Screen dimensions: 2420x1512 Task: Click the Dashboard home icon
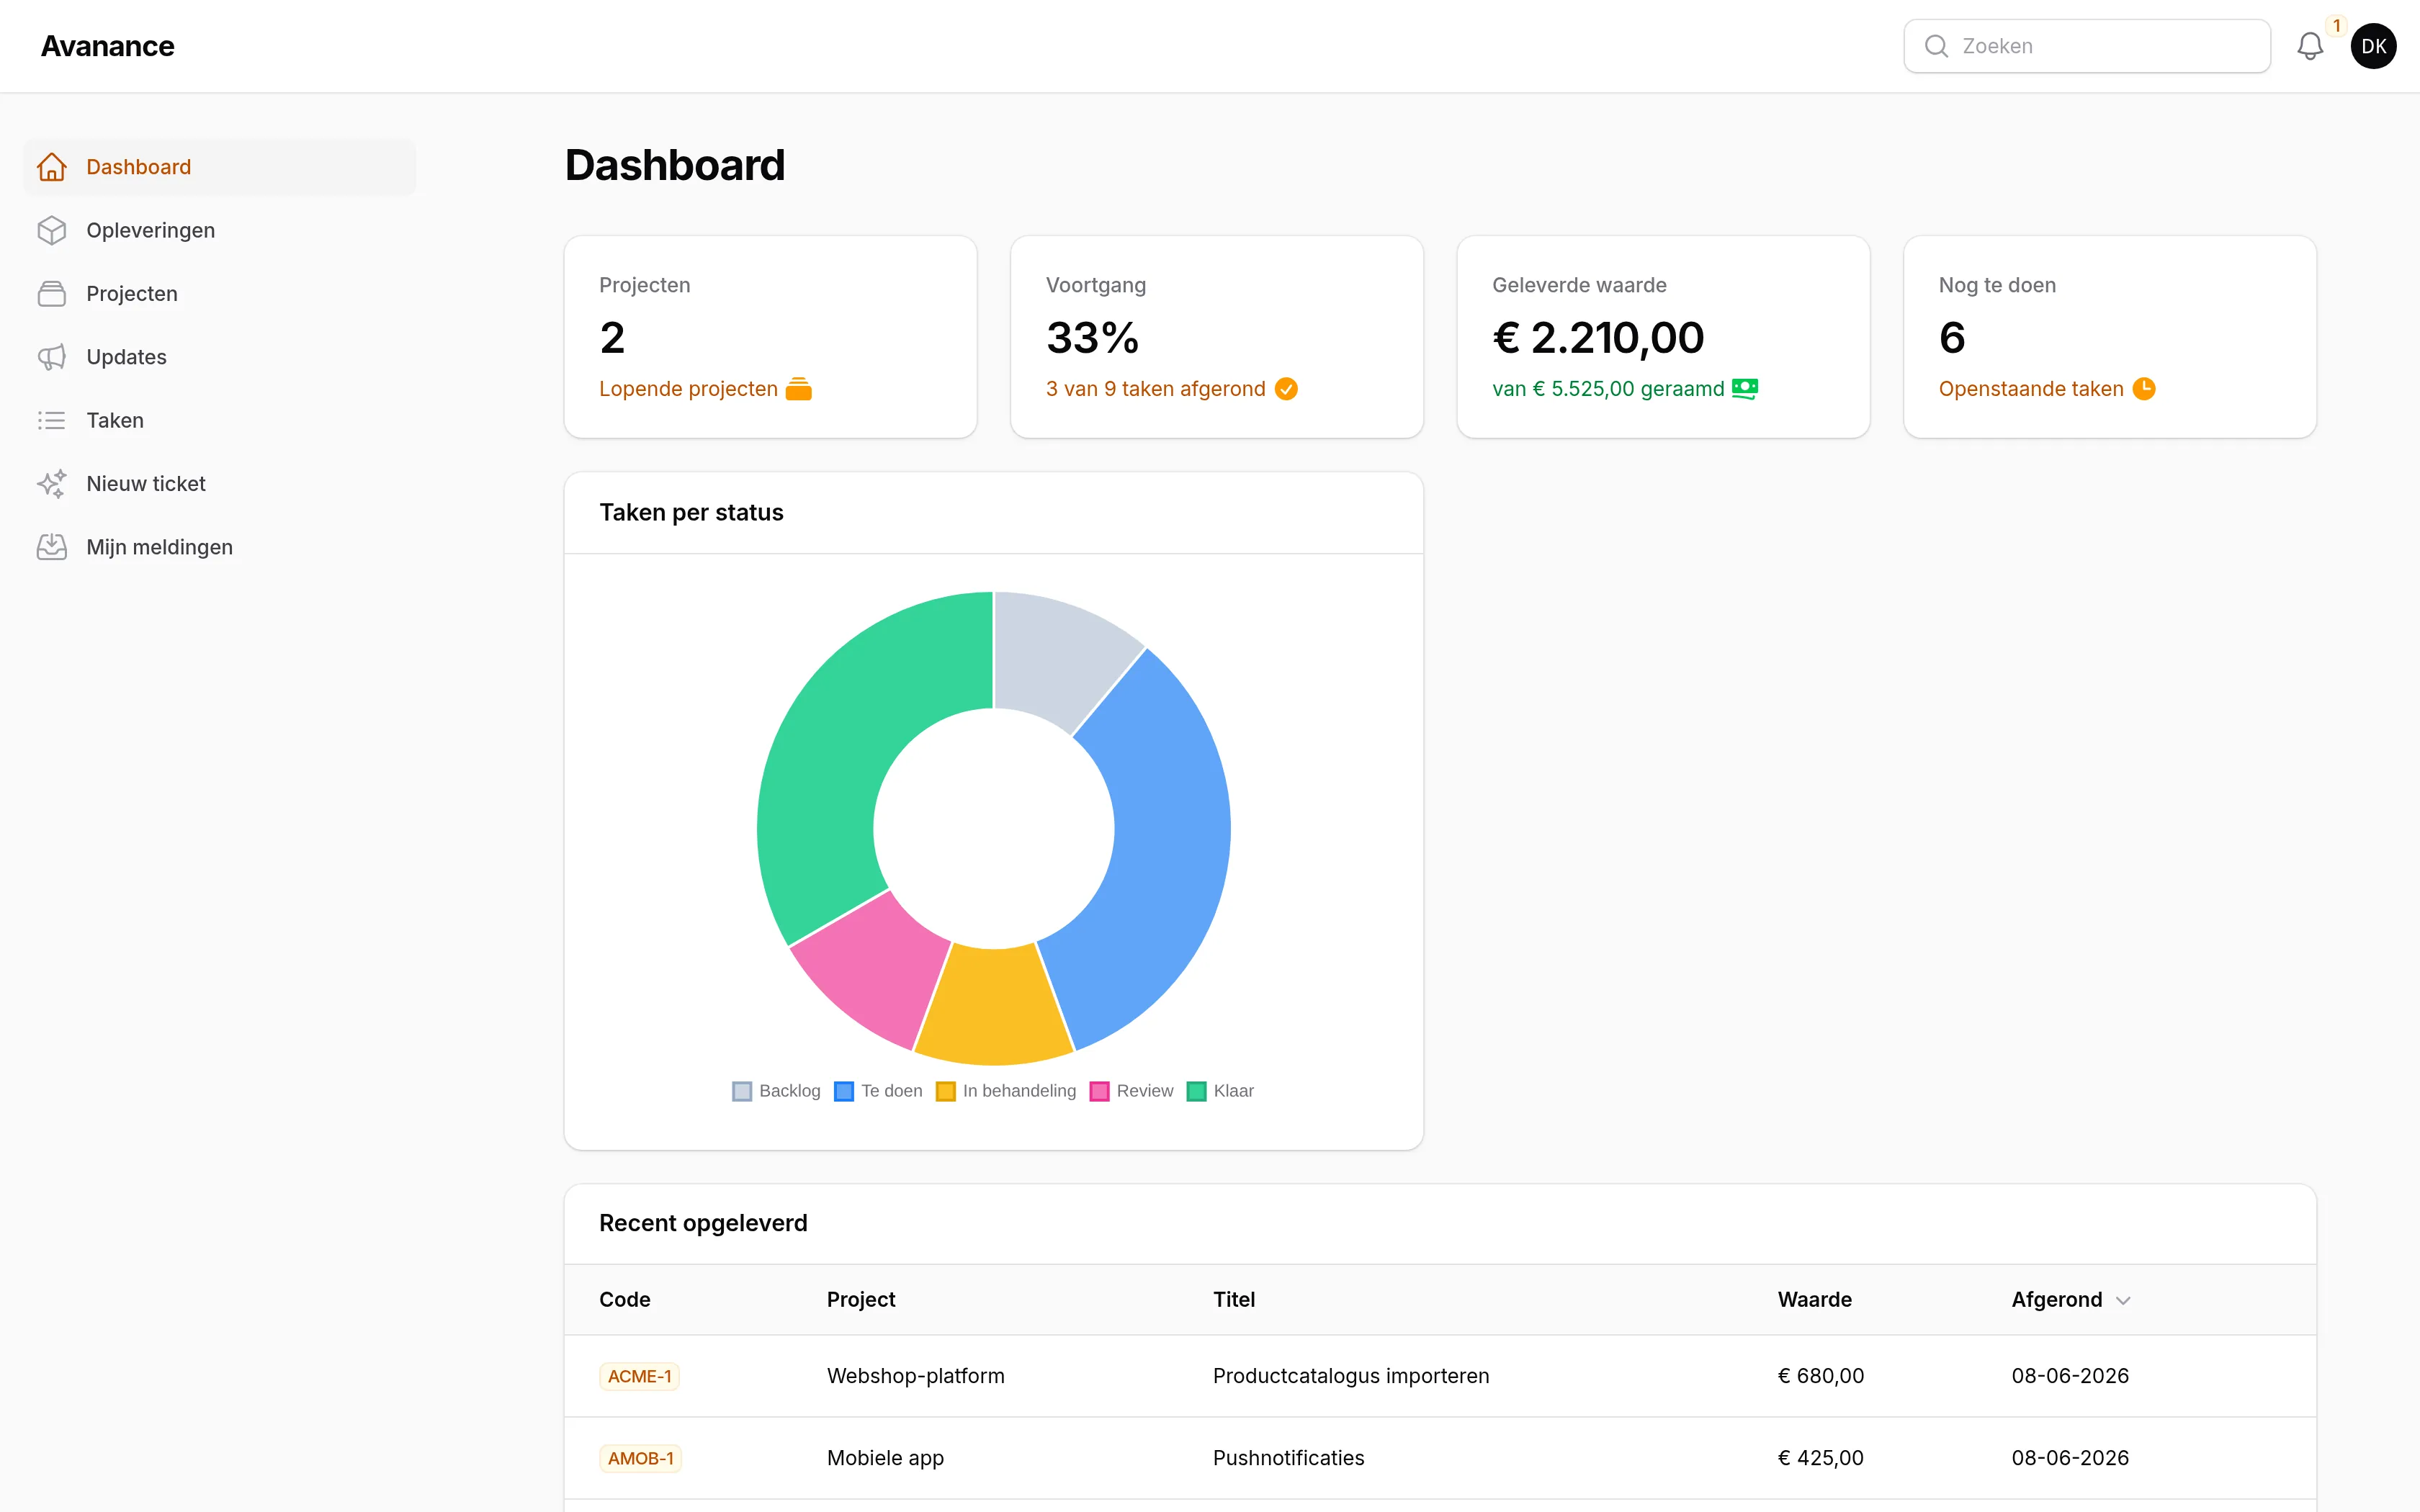coord(52,167)
